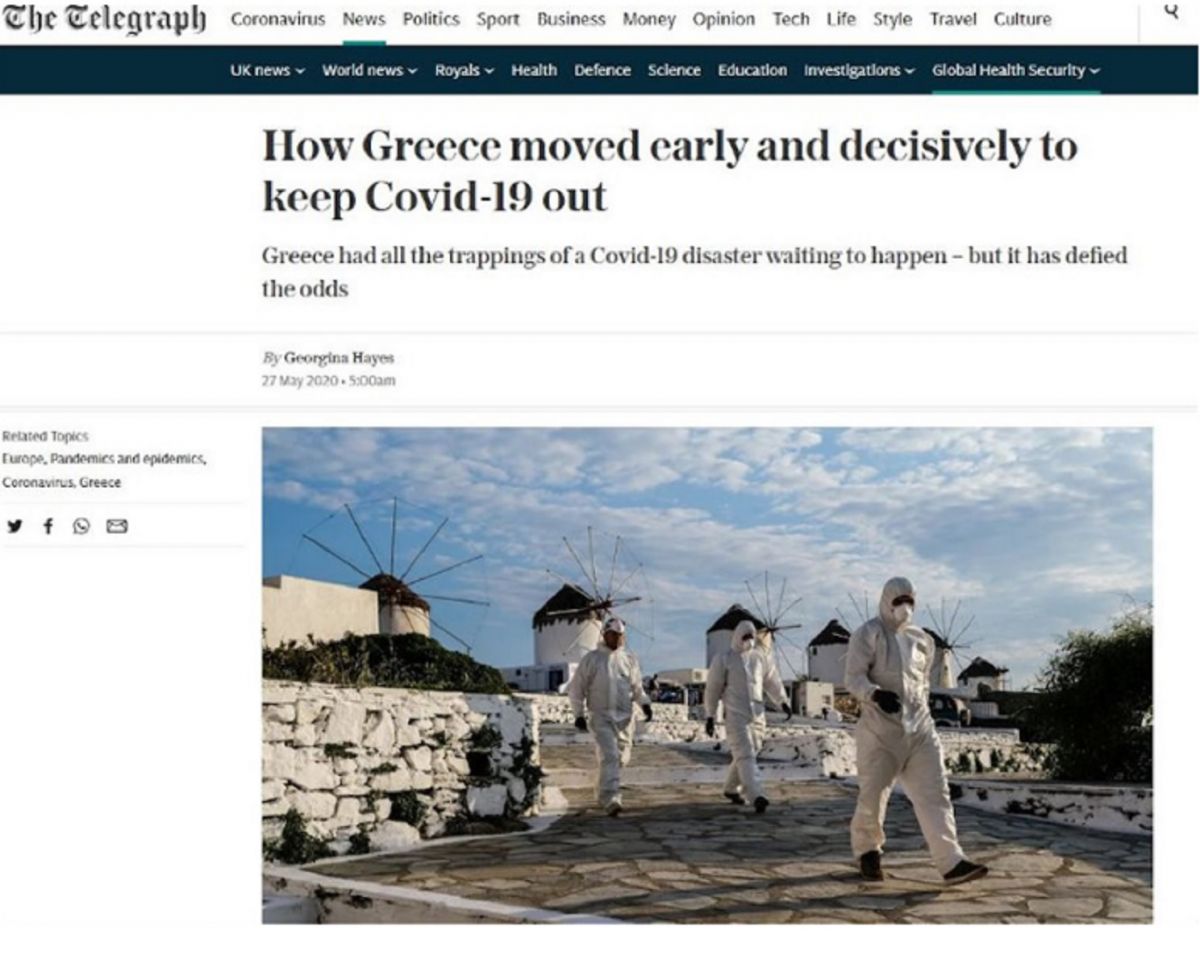Expand the World news dropdown
This screenshot has width=1200, height=968.
pos(369,70)
